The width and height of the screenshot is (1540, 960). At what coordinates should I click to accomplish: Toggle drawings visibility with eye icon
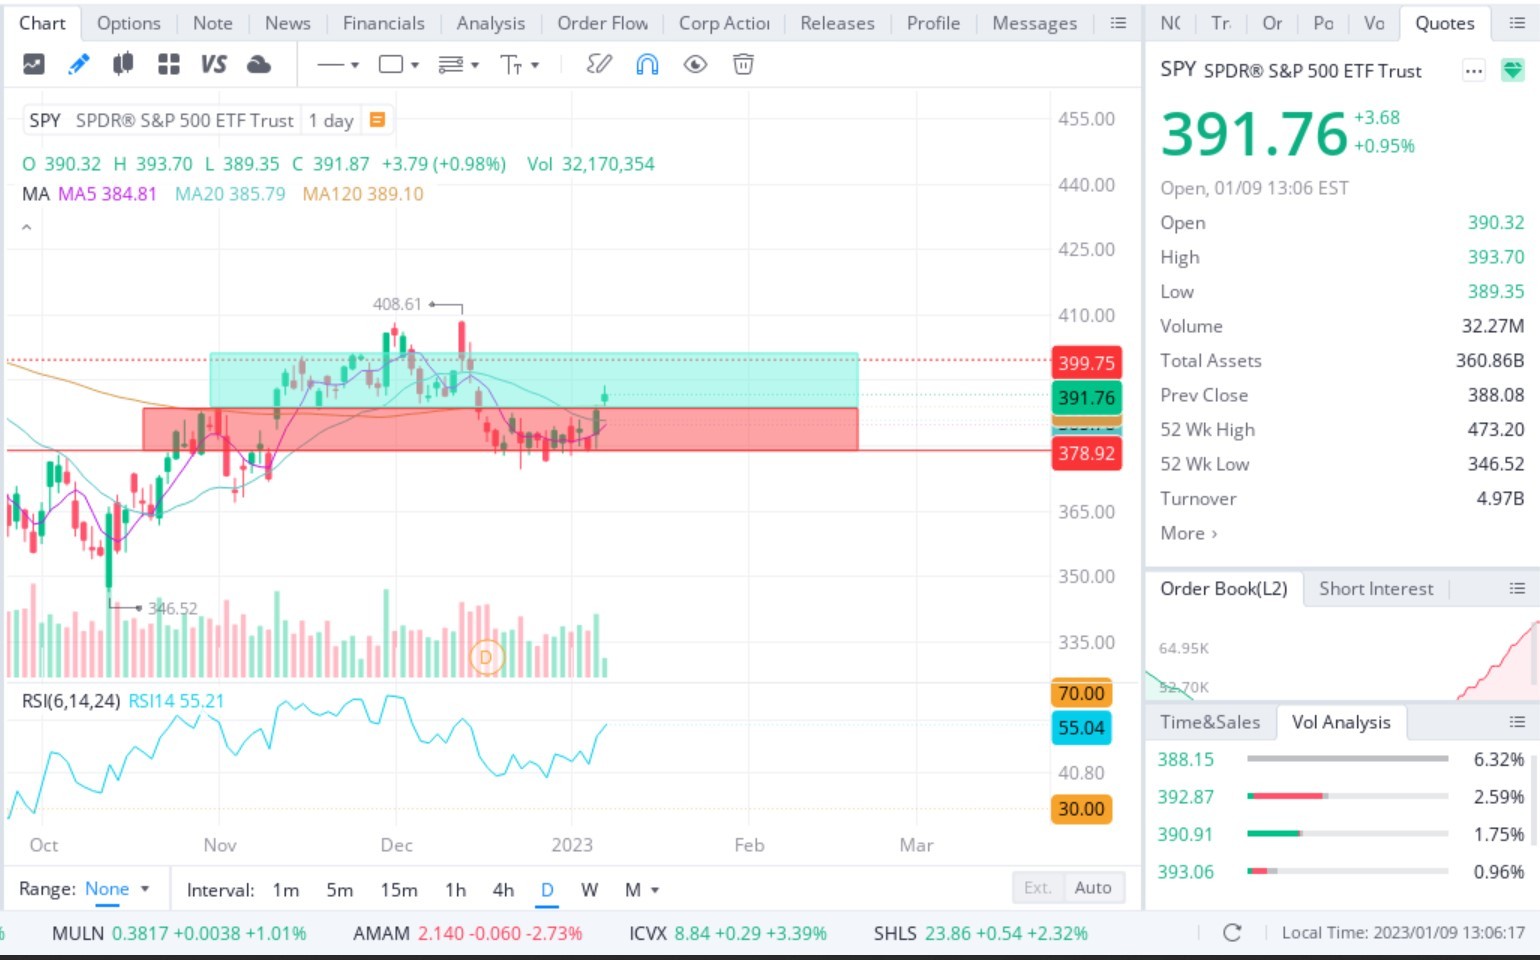pyautogui.click(x=695, y=65)
